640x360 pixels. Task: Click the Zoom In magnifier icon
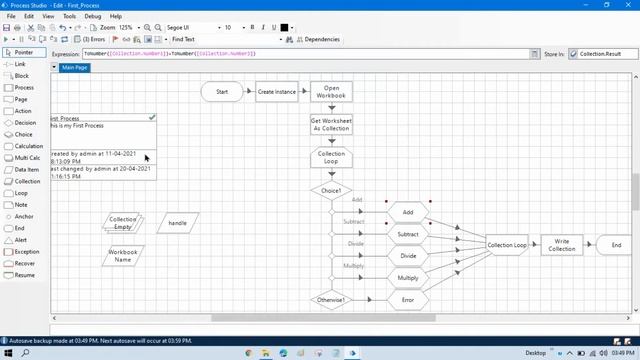(x=147, y=28)
